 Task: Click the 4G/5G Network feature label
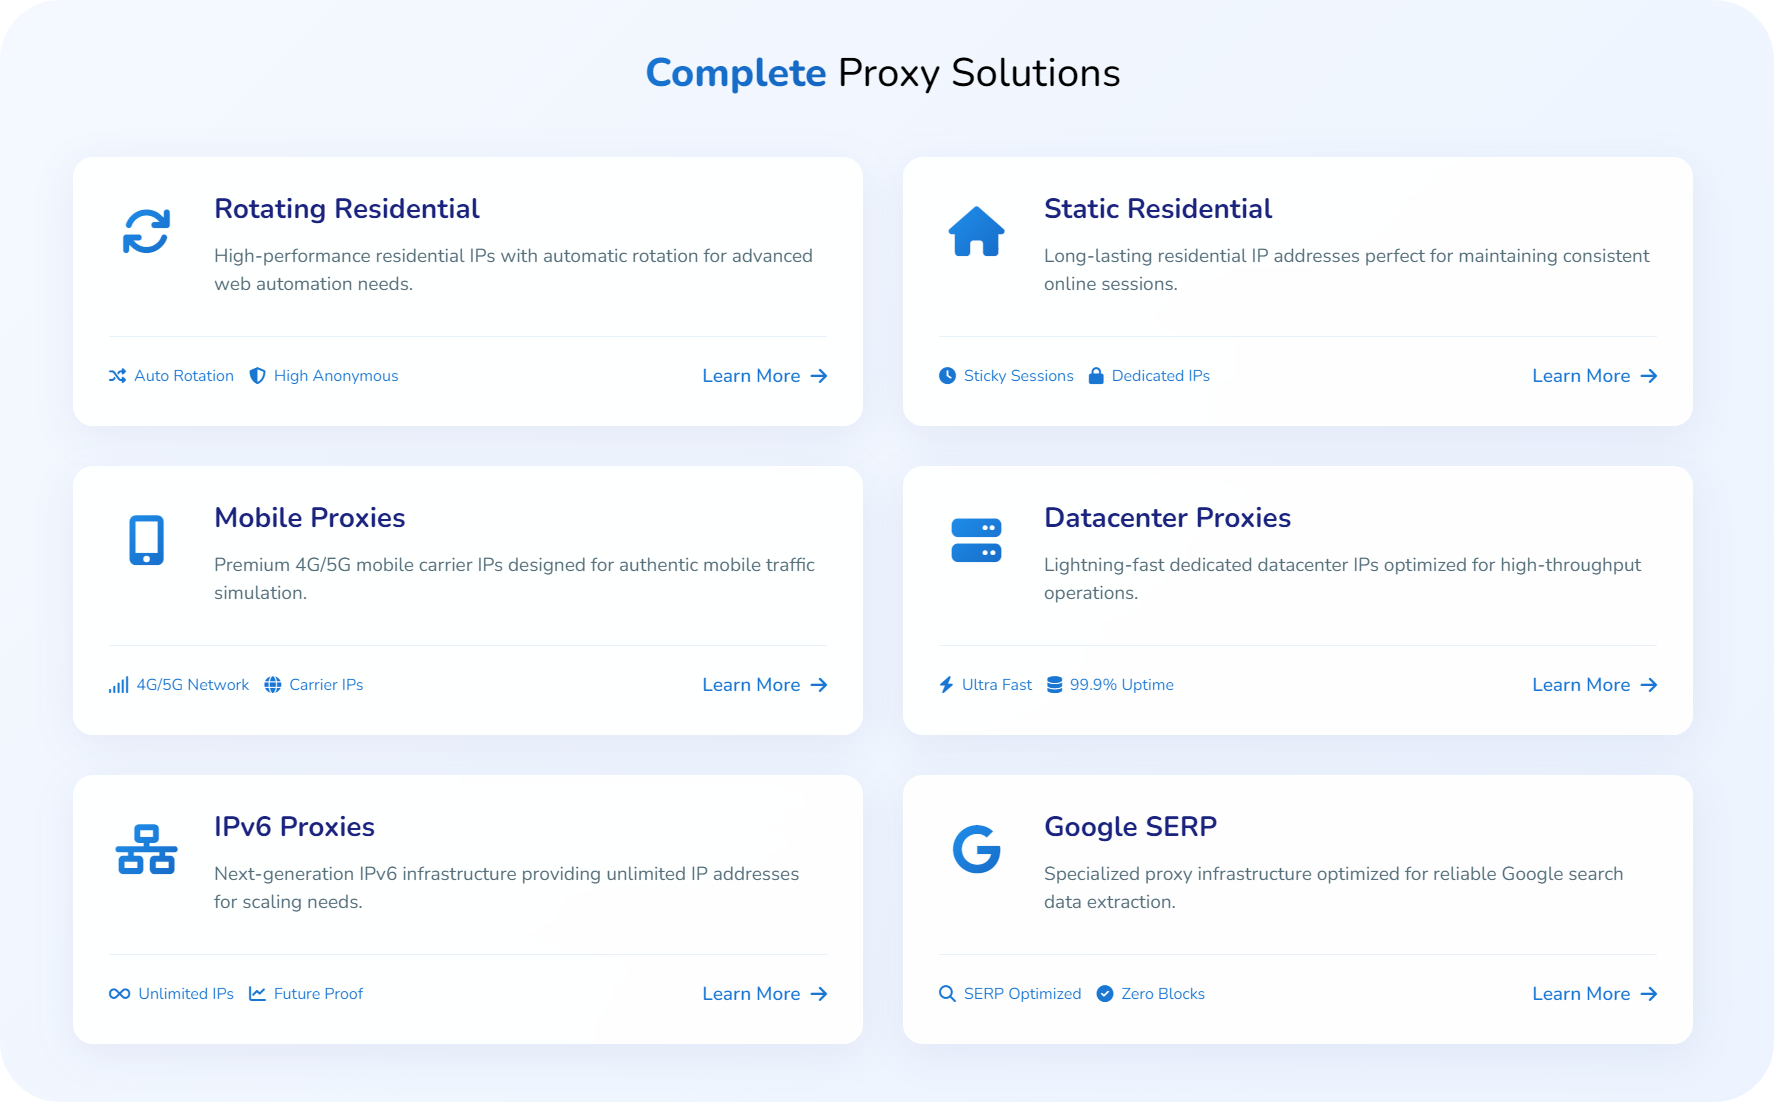[x=193, y=685]
